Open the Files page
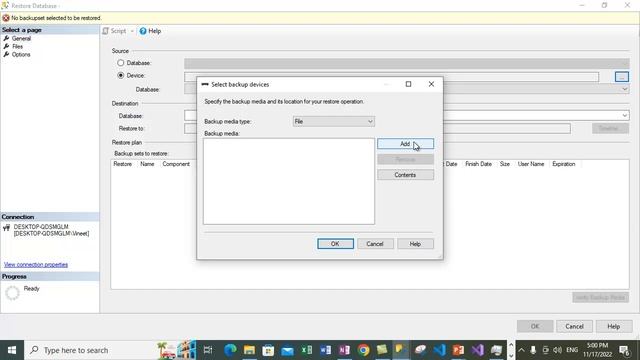Image resolution: width=640 pixels, height=360 pixels. (x=18, y=47)
